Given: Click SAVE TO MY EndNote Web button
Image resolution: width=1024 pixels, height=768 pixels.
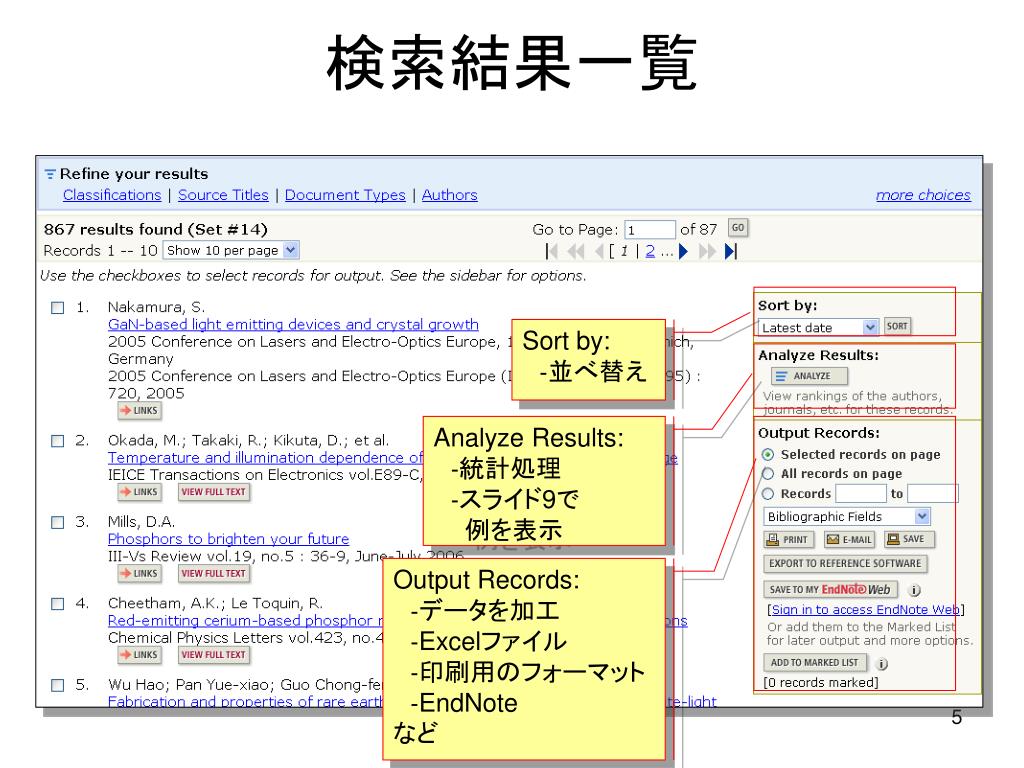Looking at the screenshot, I should (x=831, y=590).
